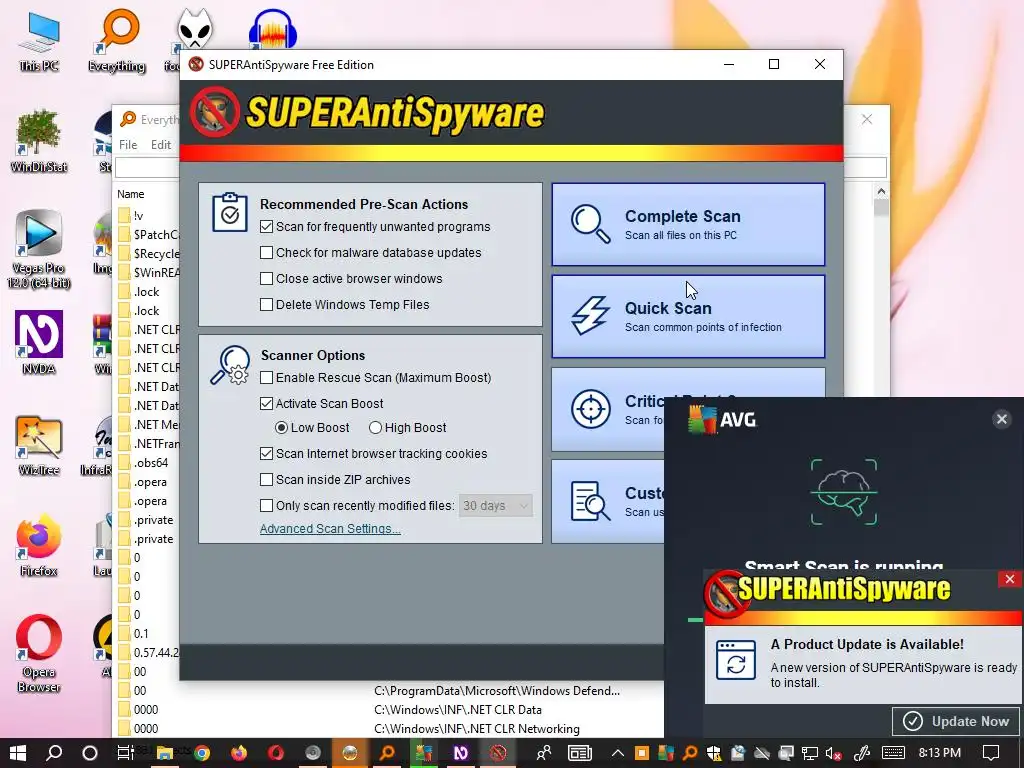Enable Rescue Scan (Maximum Boost)
The height and width of the screenshot is (768, 1024).
pos(266,377)
